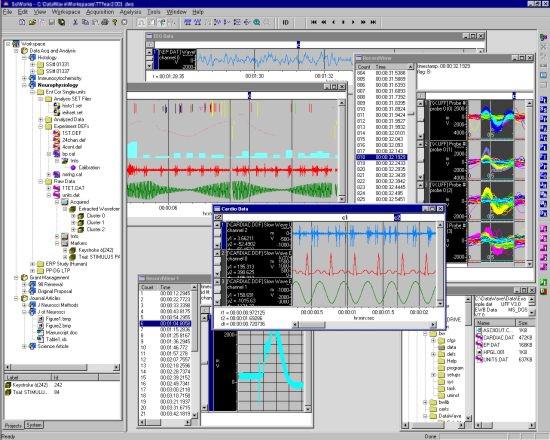Select highlighted row 00:00:32.1929 in RecordView list
Screen dimensions: 550x440
pyautogui.click(x=381, y=157)
